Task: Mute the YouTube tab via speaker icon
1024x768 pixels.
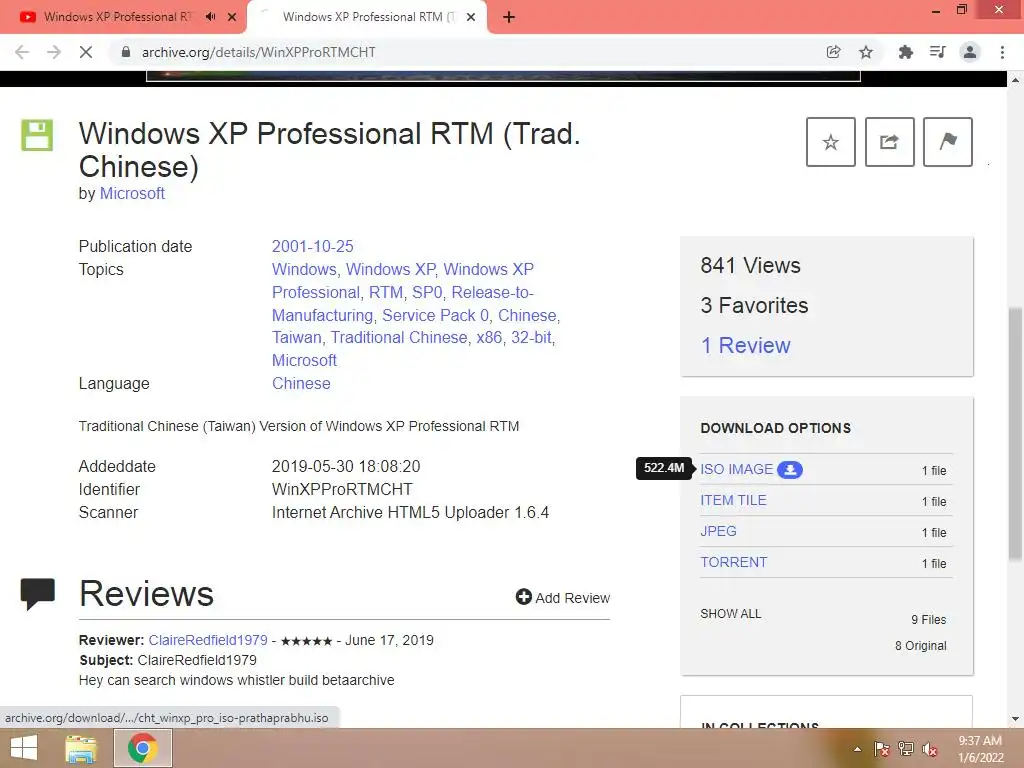Action: tap(210, 17)
